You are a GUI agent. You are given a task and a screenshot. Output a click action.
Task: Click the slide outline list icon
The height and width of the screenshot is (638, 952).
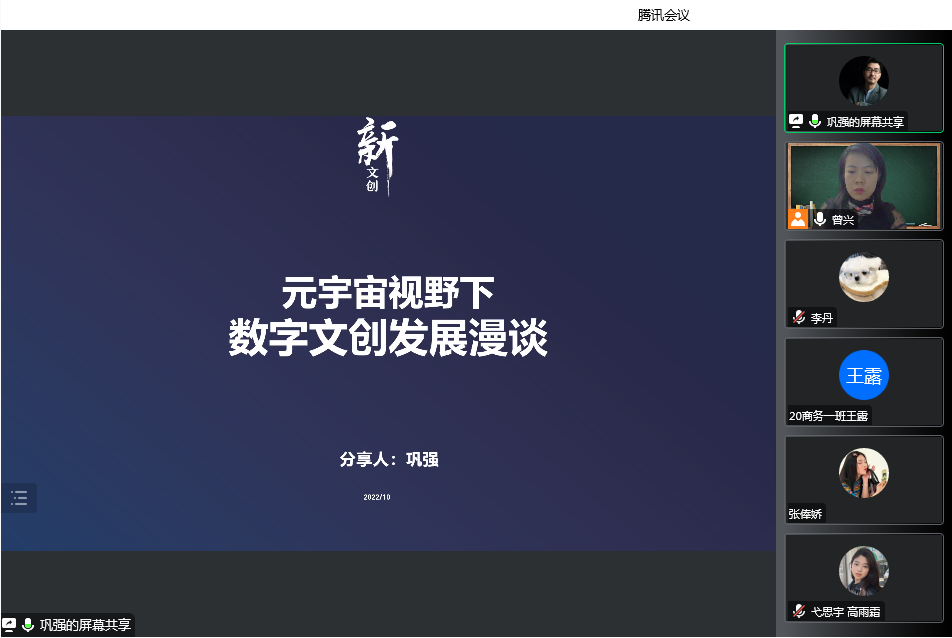tap(19, 498)
